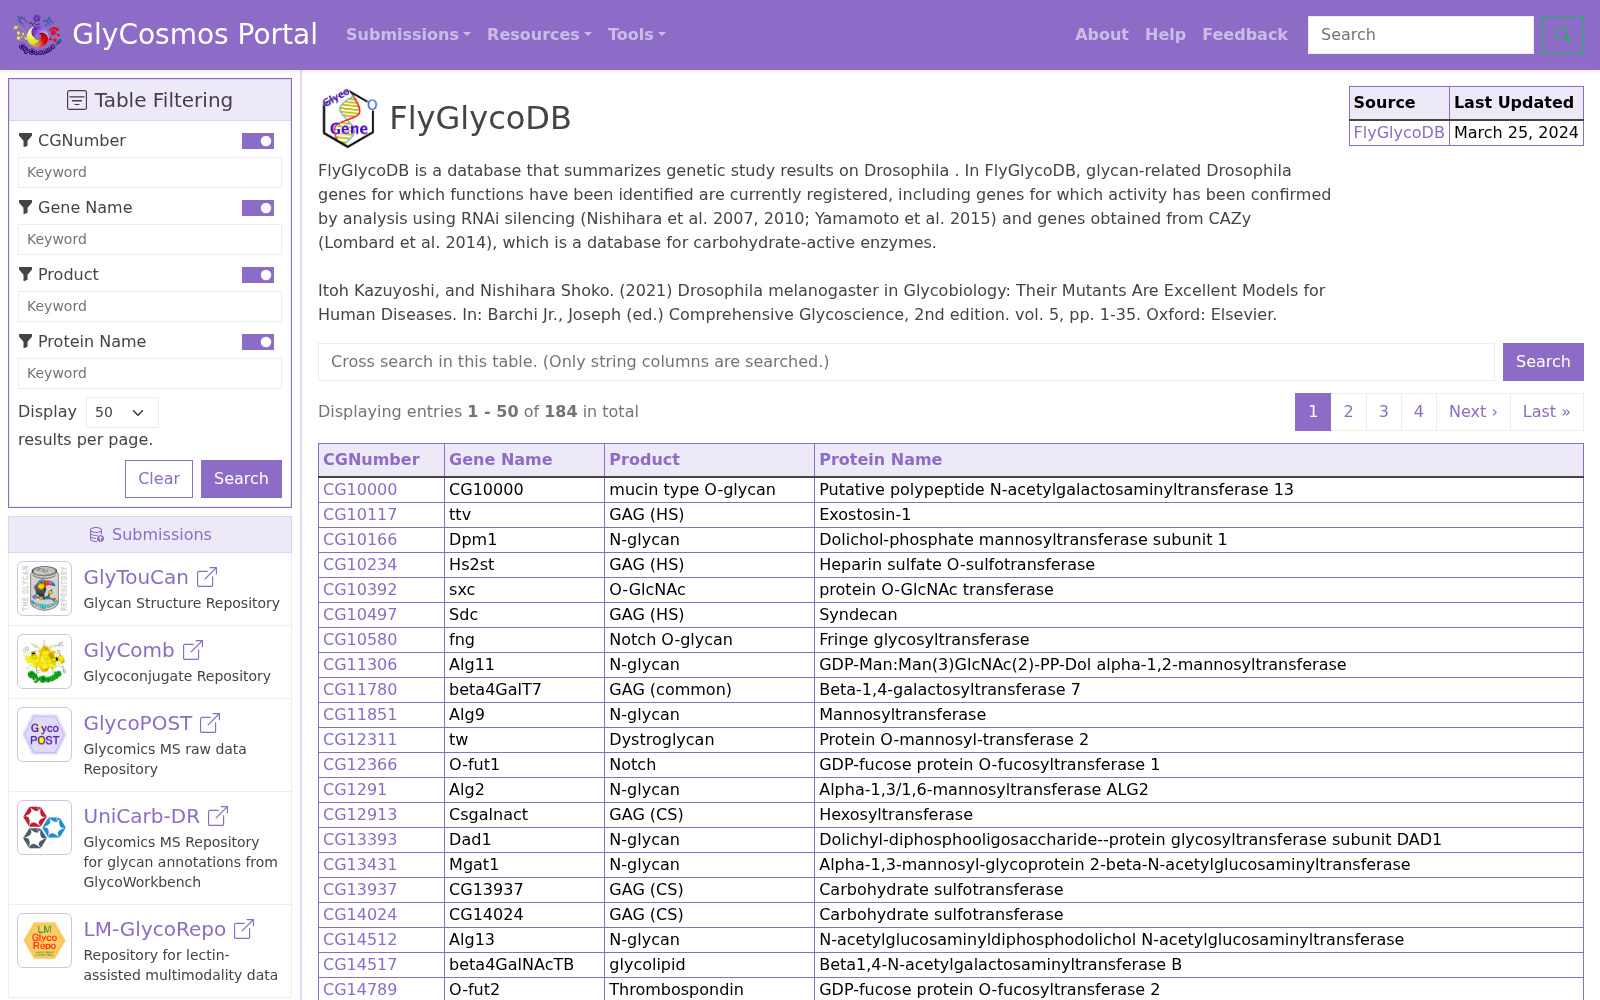Click the GlyComb repository thumbnail icon

[45, 661]
